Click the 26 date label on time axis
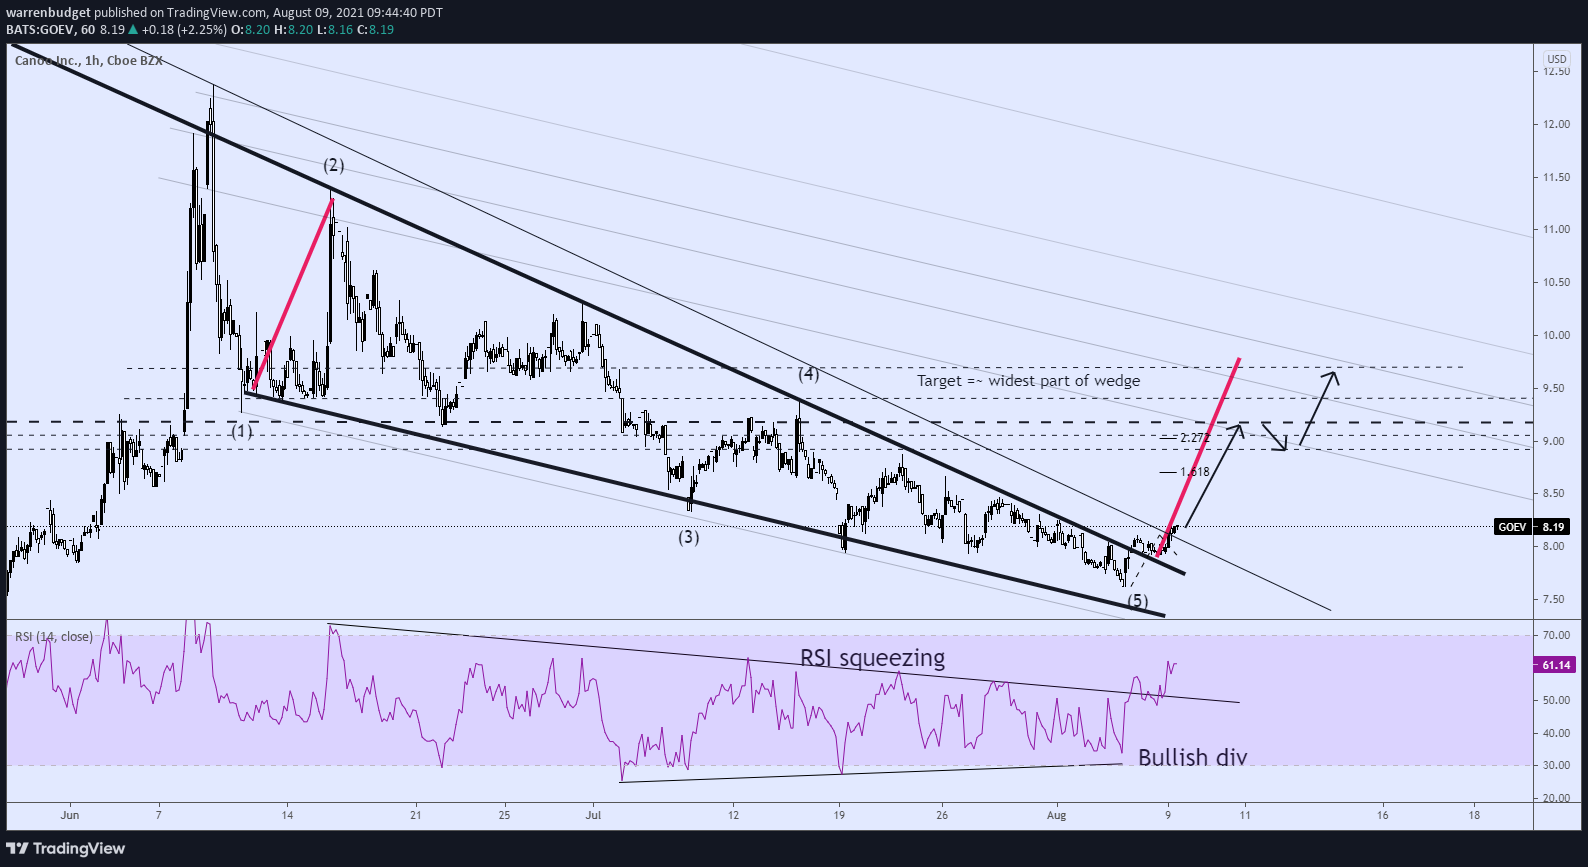 tap(942, 815)
